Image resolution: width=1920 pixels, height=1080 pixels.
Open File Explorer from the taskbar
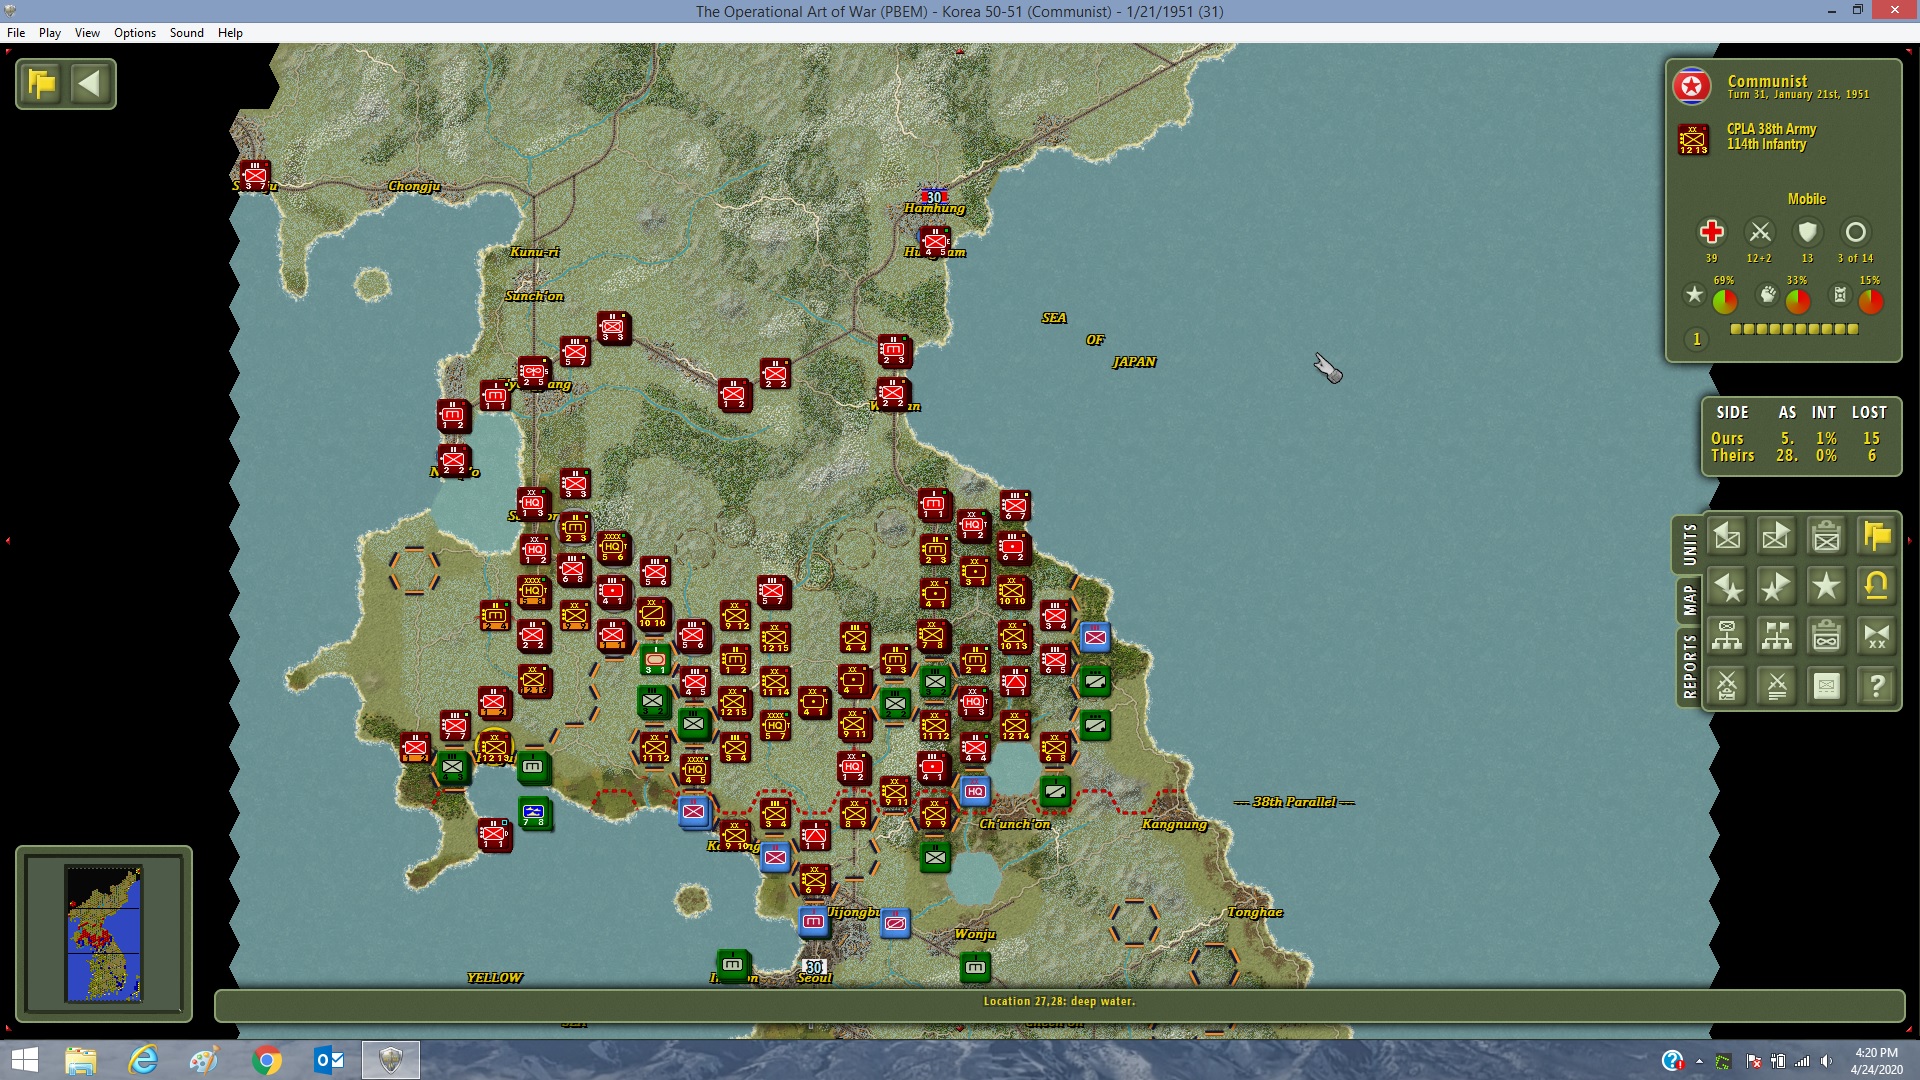tap(81, 1060)
